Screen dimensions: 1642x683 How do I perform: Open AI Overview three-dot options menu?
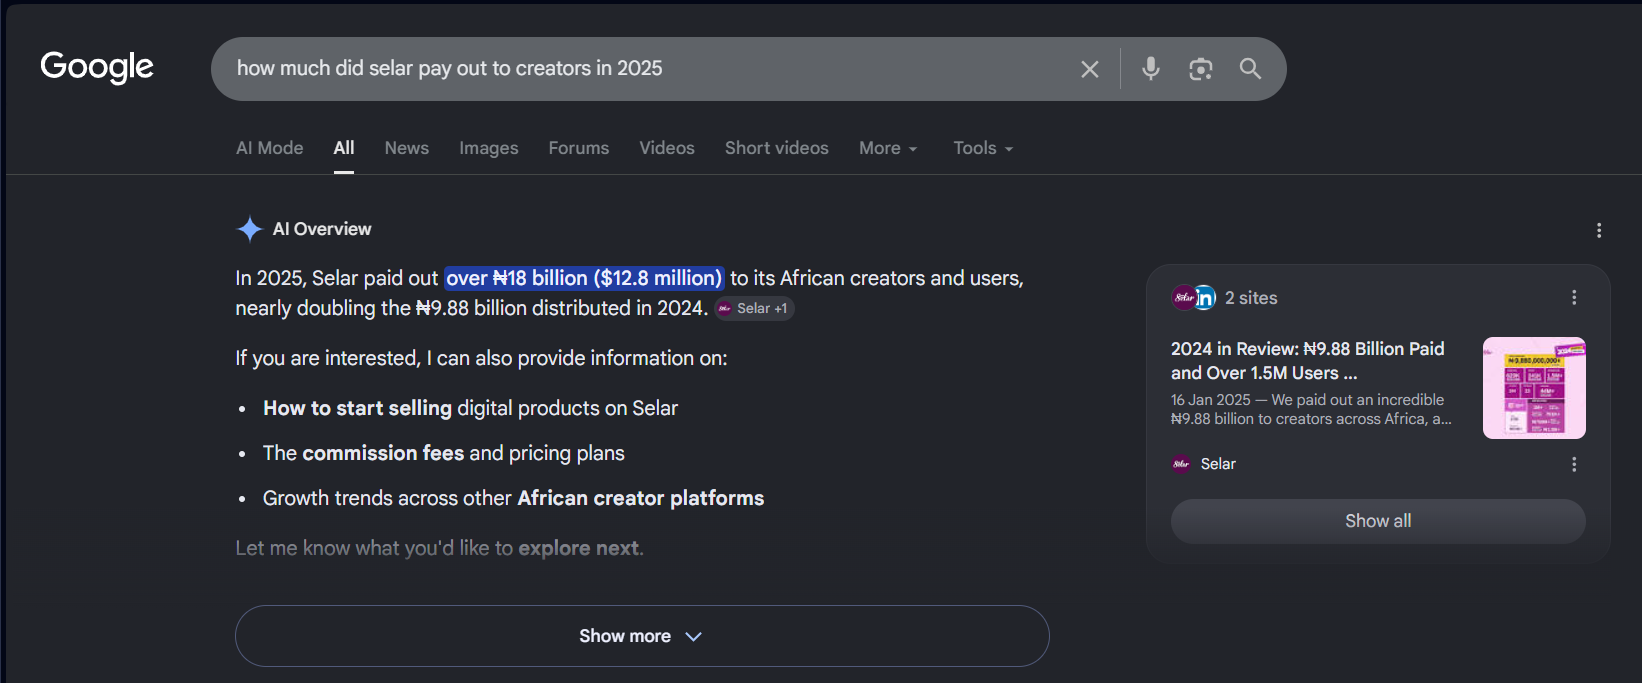pos(1599,230)
